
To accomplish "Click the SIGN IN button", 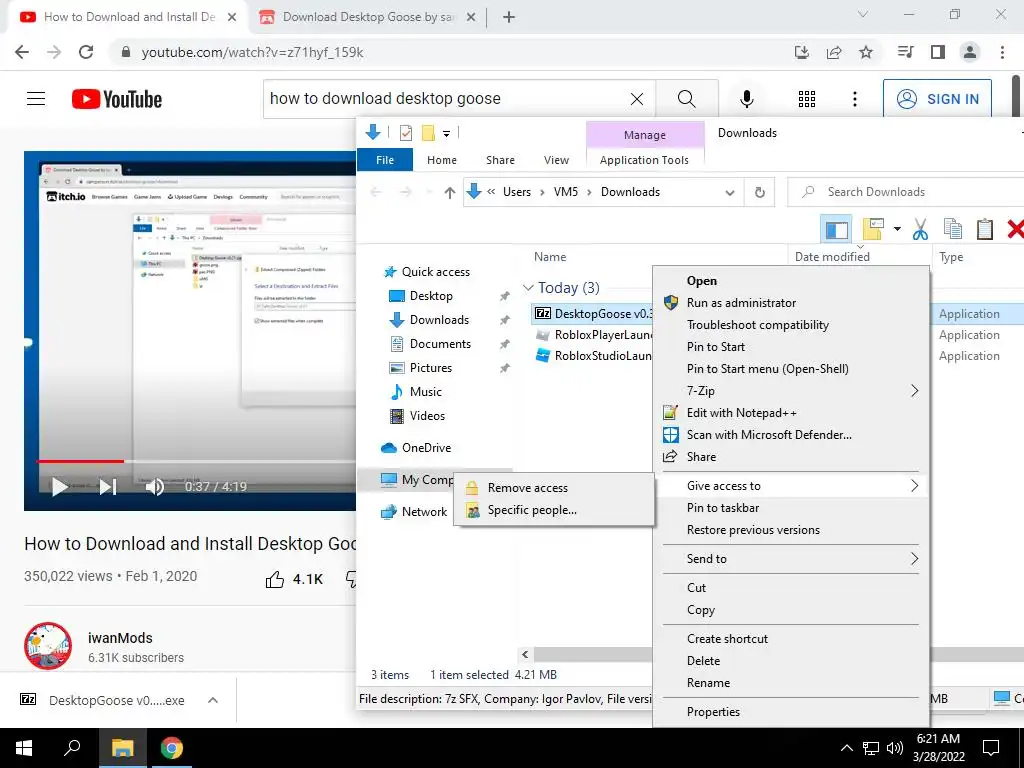I will (x=937, y=99).
